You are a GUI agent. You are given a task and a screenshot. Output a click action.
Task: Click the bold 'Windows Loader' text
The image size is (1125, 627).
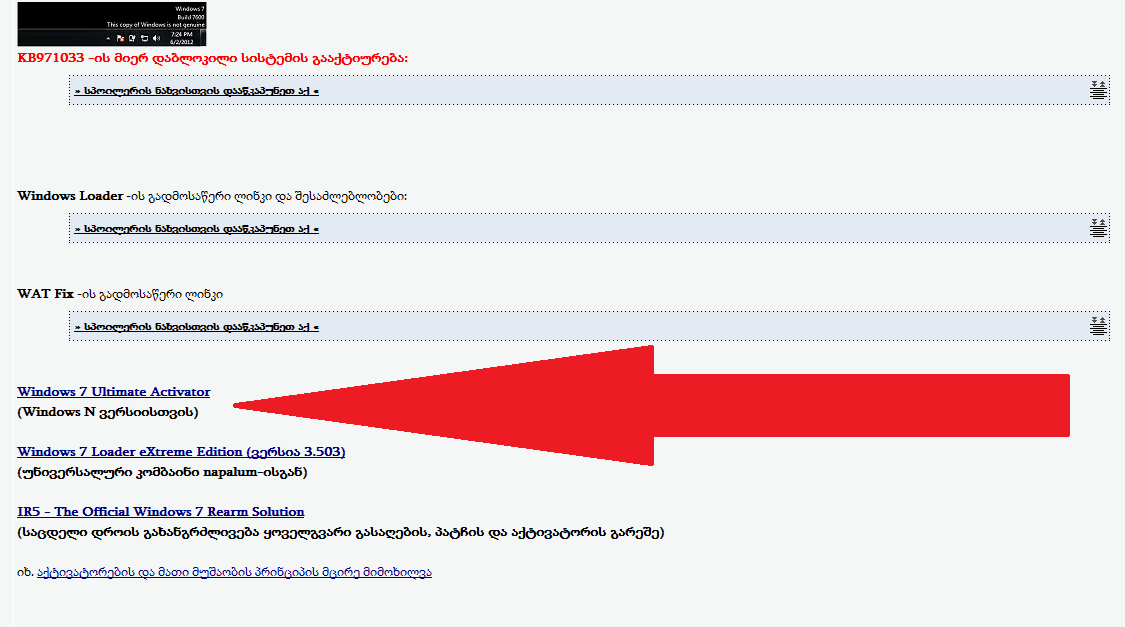pos(70,196)
